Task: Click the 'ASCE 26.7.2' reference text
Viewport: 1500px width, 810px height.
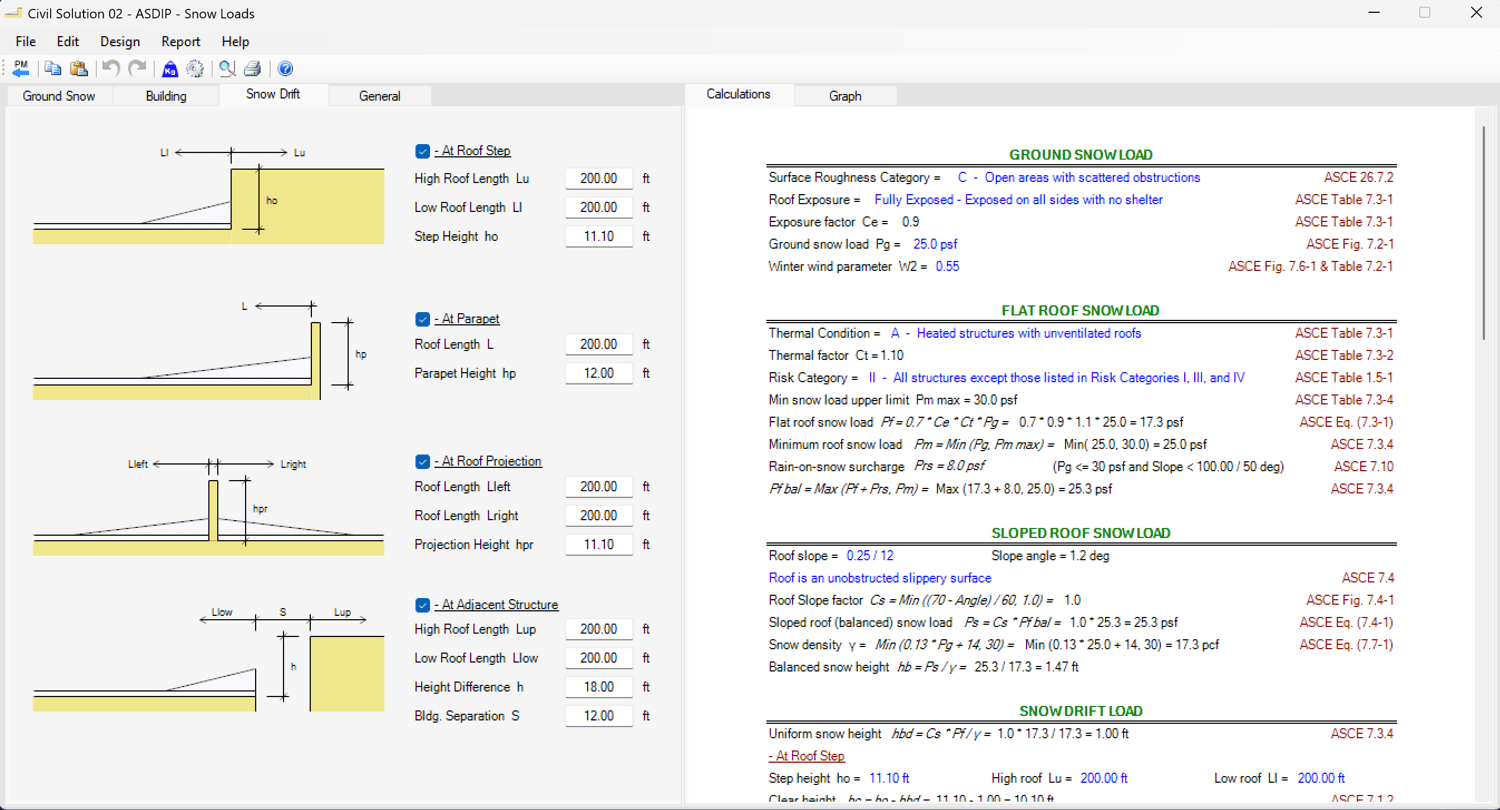Action: [1359, 178]
